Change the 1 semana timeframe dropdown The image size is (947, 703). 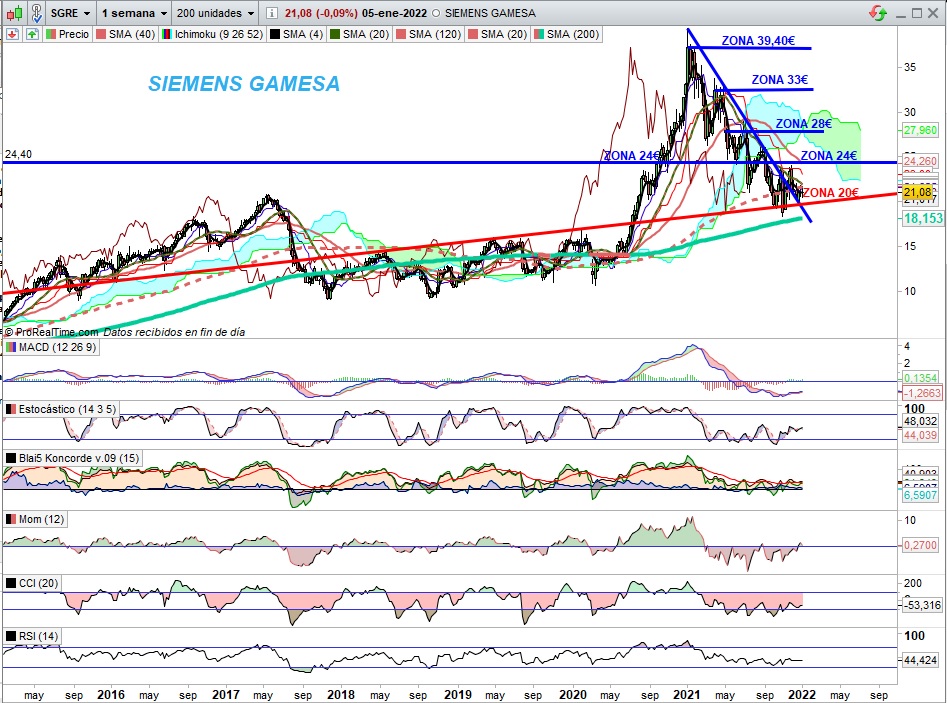(134, 13)
